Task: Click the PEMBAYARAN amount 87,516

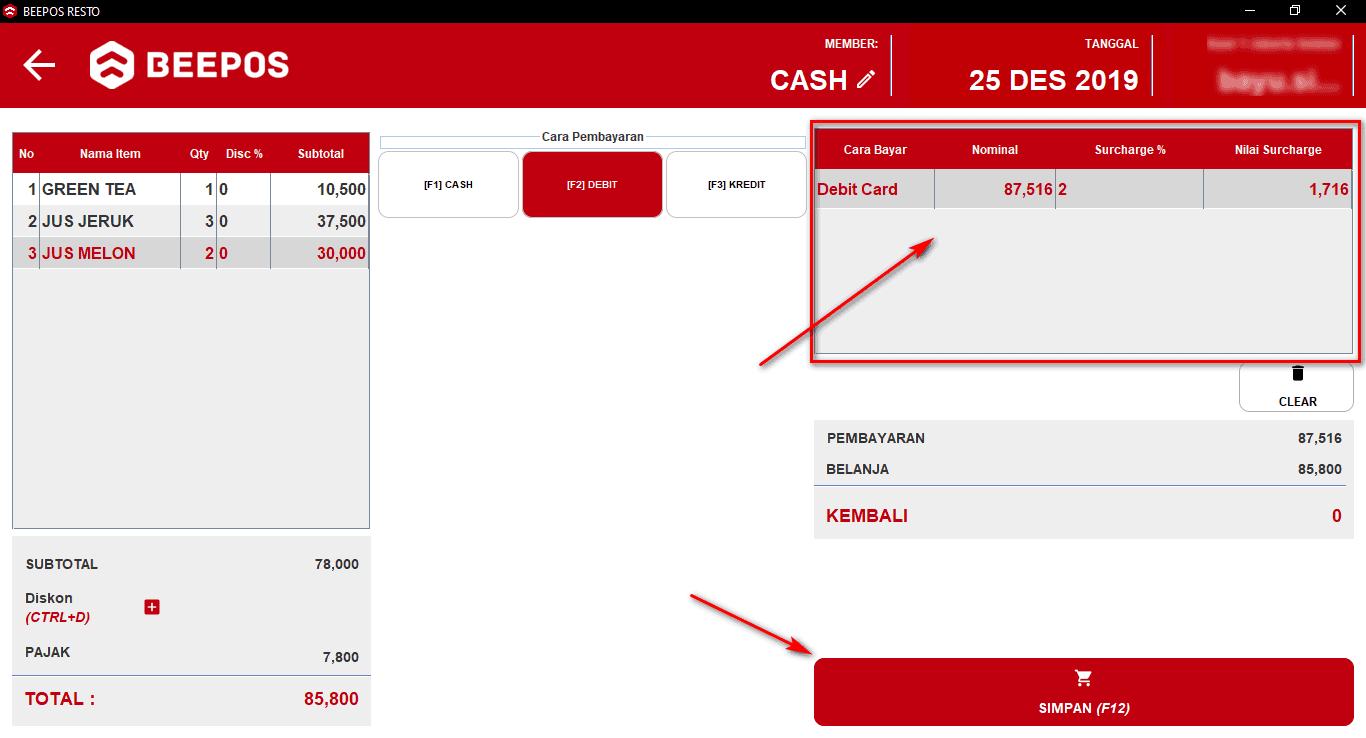Action: click(1320, 438)
